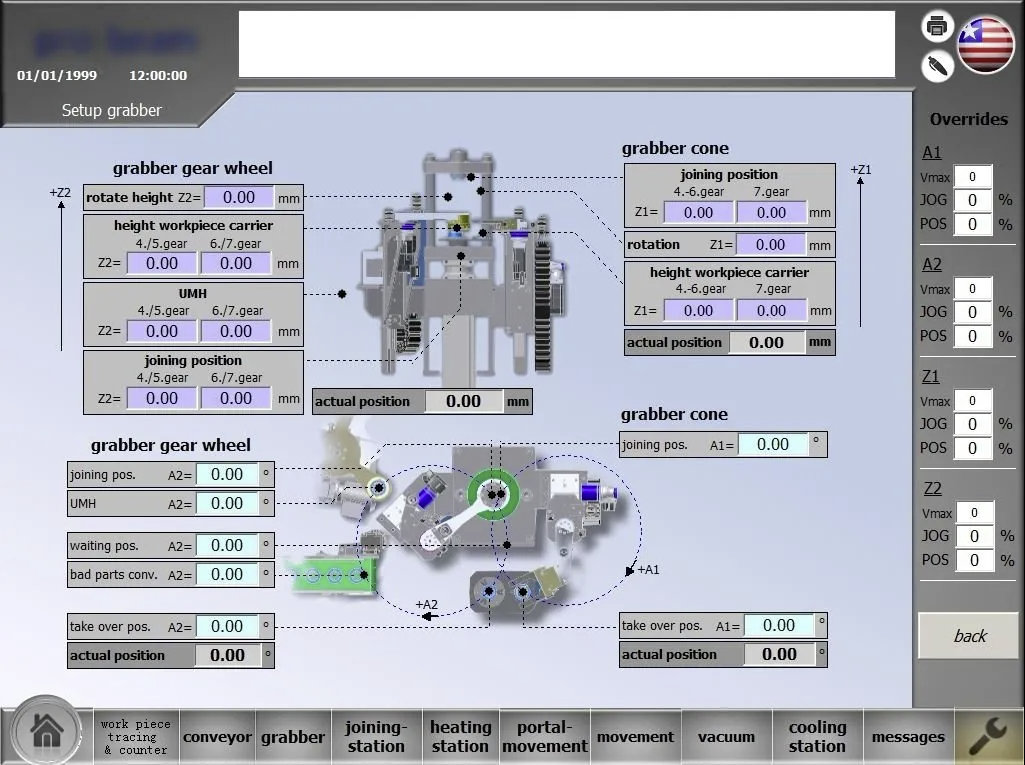Click grabber cone rotation Z1 field
The width and height of the screenshot is (1025, 765).
[770, 244]
